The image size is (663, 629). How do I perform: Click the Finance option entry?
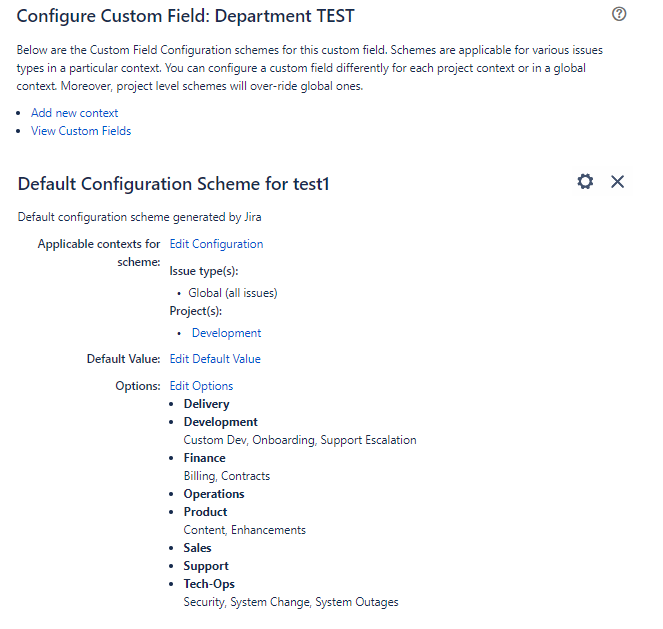tap(205, 458)
